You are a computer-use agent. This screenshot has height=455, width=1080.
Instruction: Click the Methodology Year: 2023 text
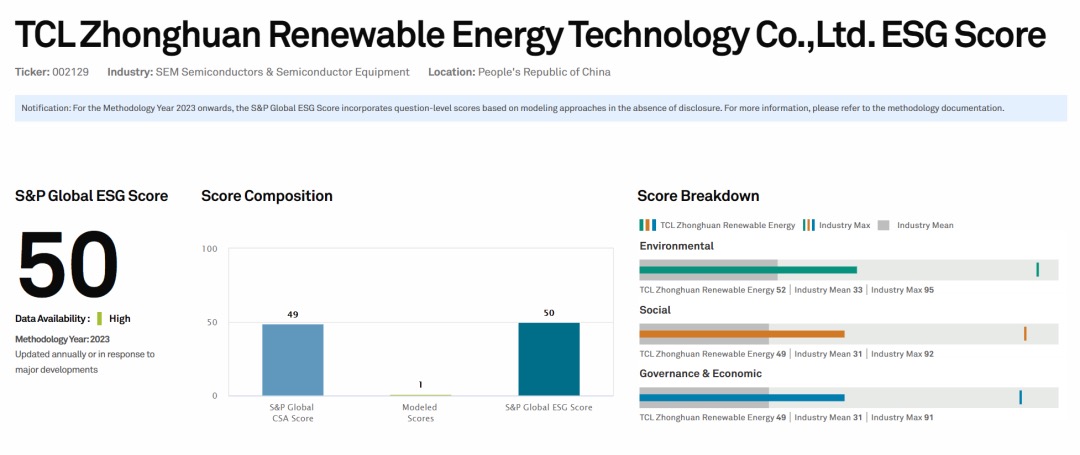pyautogui.click(x=62, y=339)
